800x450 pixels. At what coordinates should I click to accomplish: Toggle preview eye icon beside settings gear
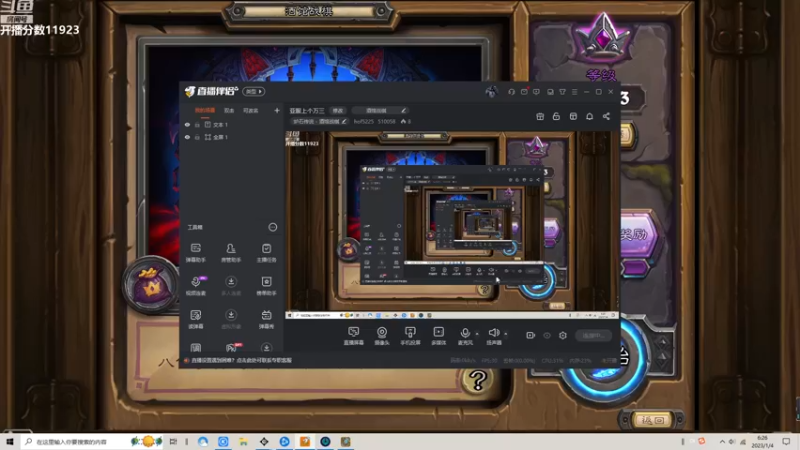547,335
